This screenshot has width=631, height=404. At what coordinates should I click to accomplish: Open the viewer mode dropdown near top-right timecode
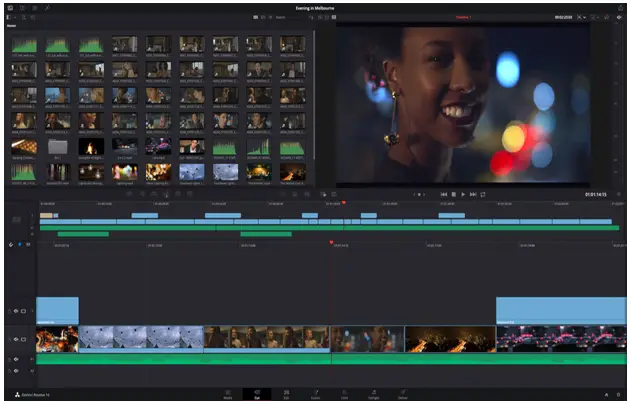582,17
